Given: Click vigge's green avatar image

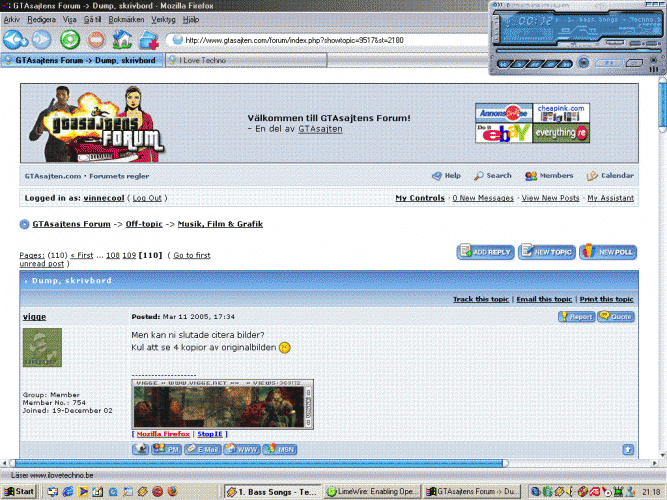Looking at the screenshot, I should 42,347.
